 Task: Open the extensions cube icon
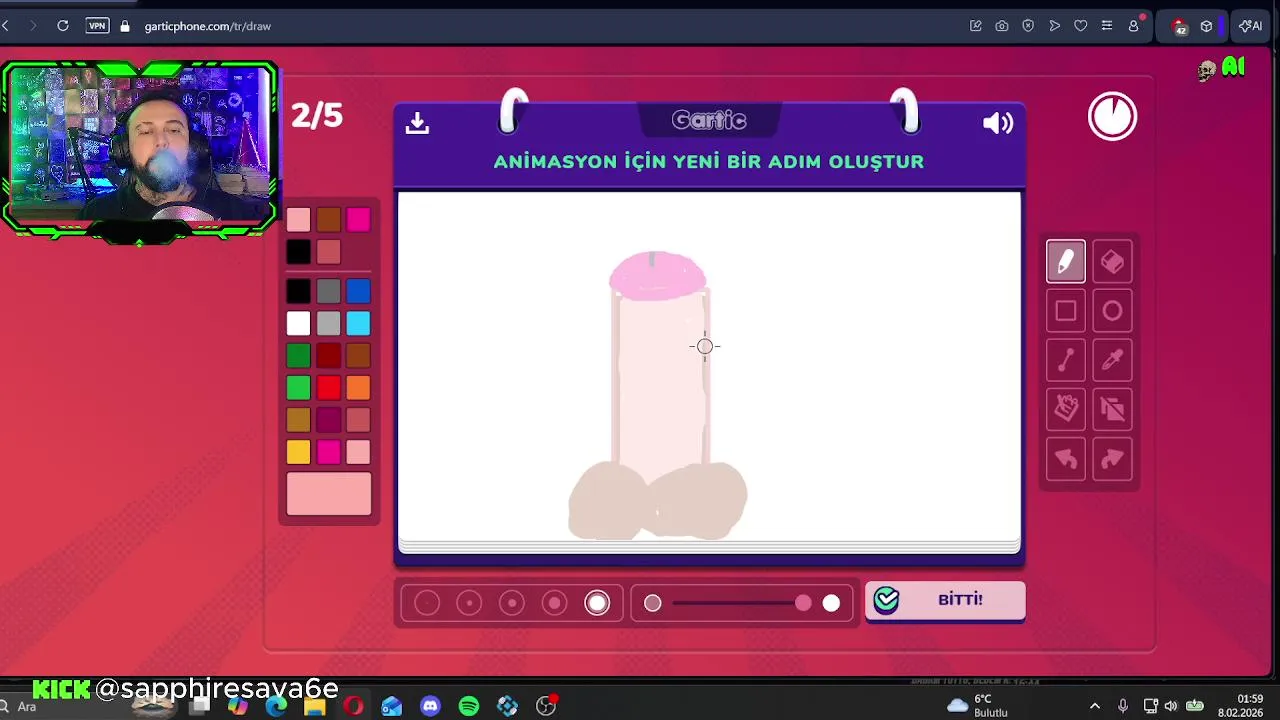1207,26
